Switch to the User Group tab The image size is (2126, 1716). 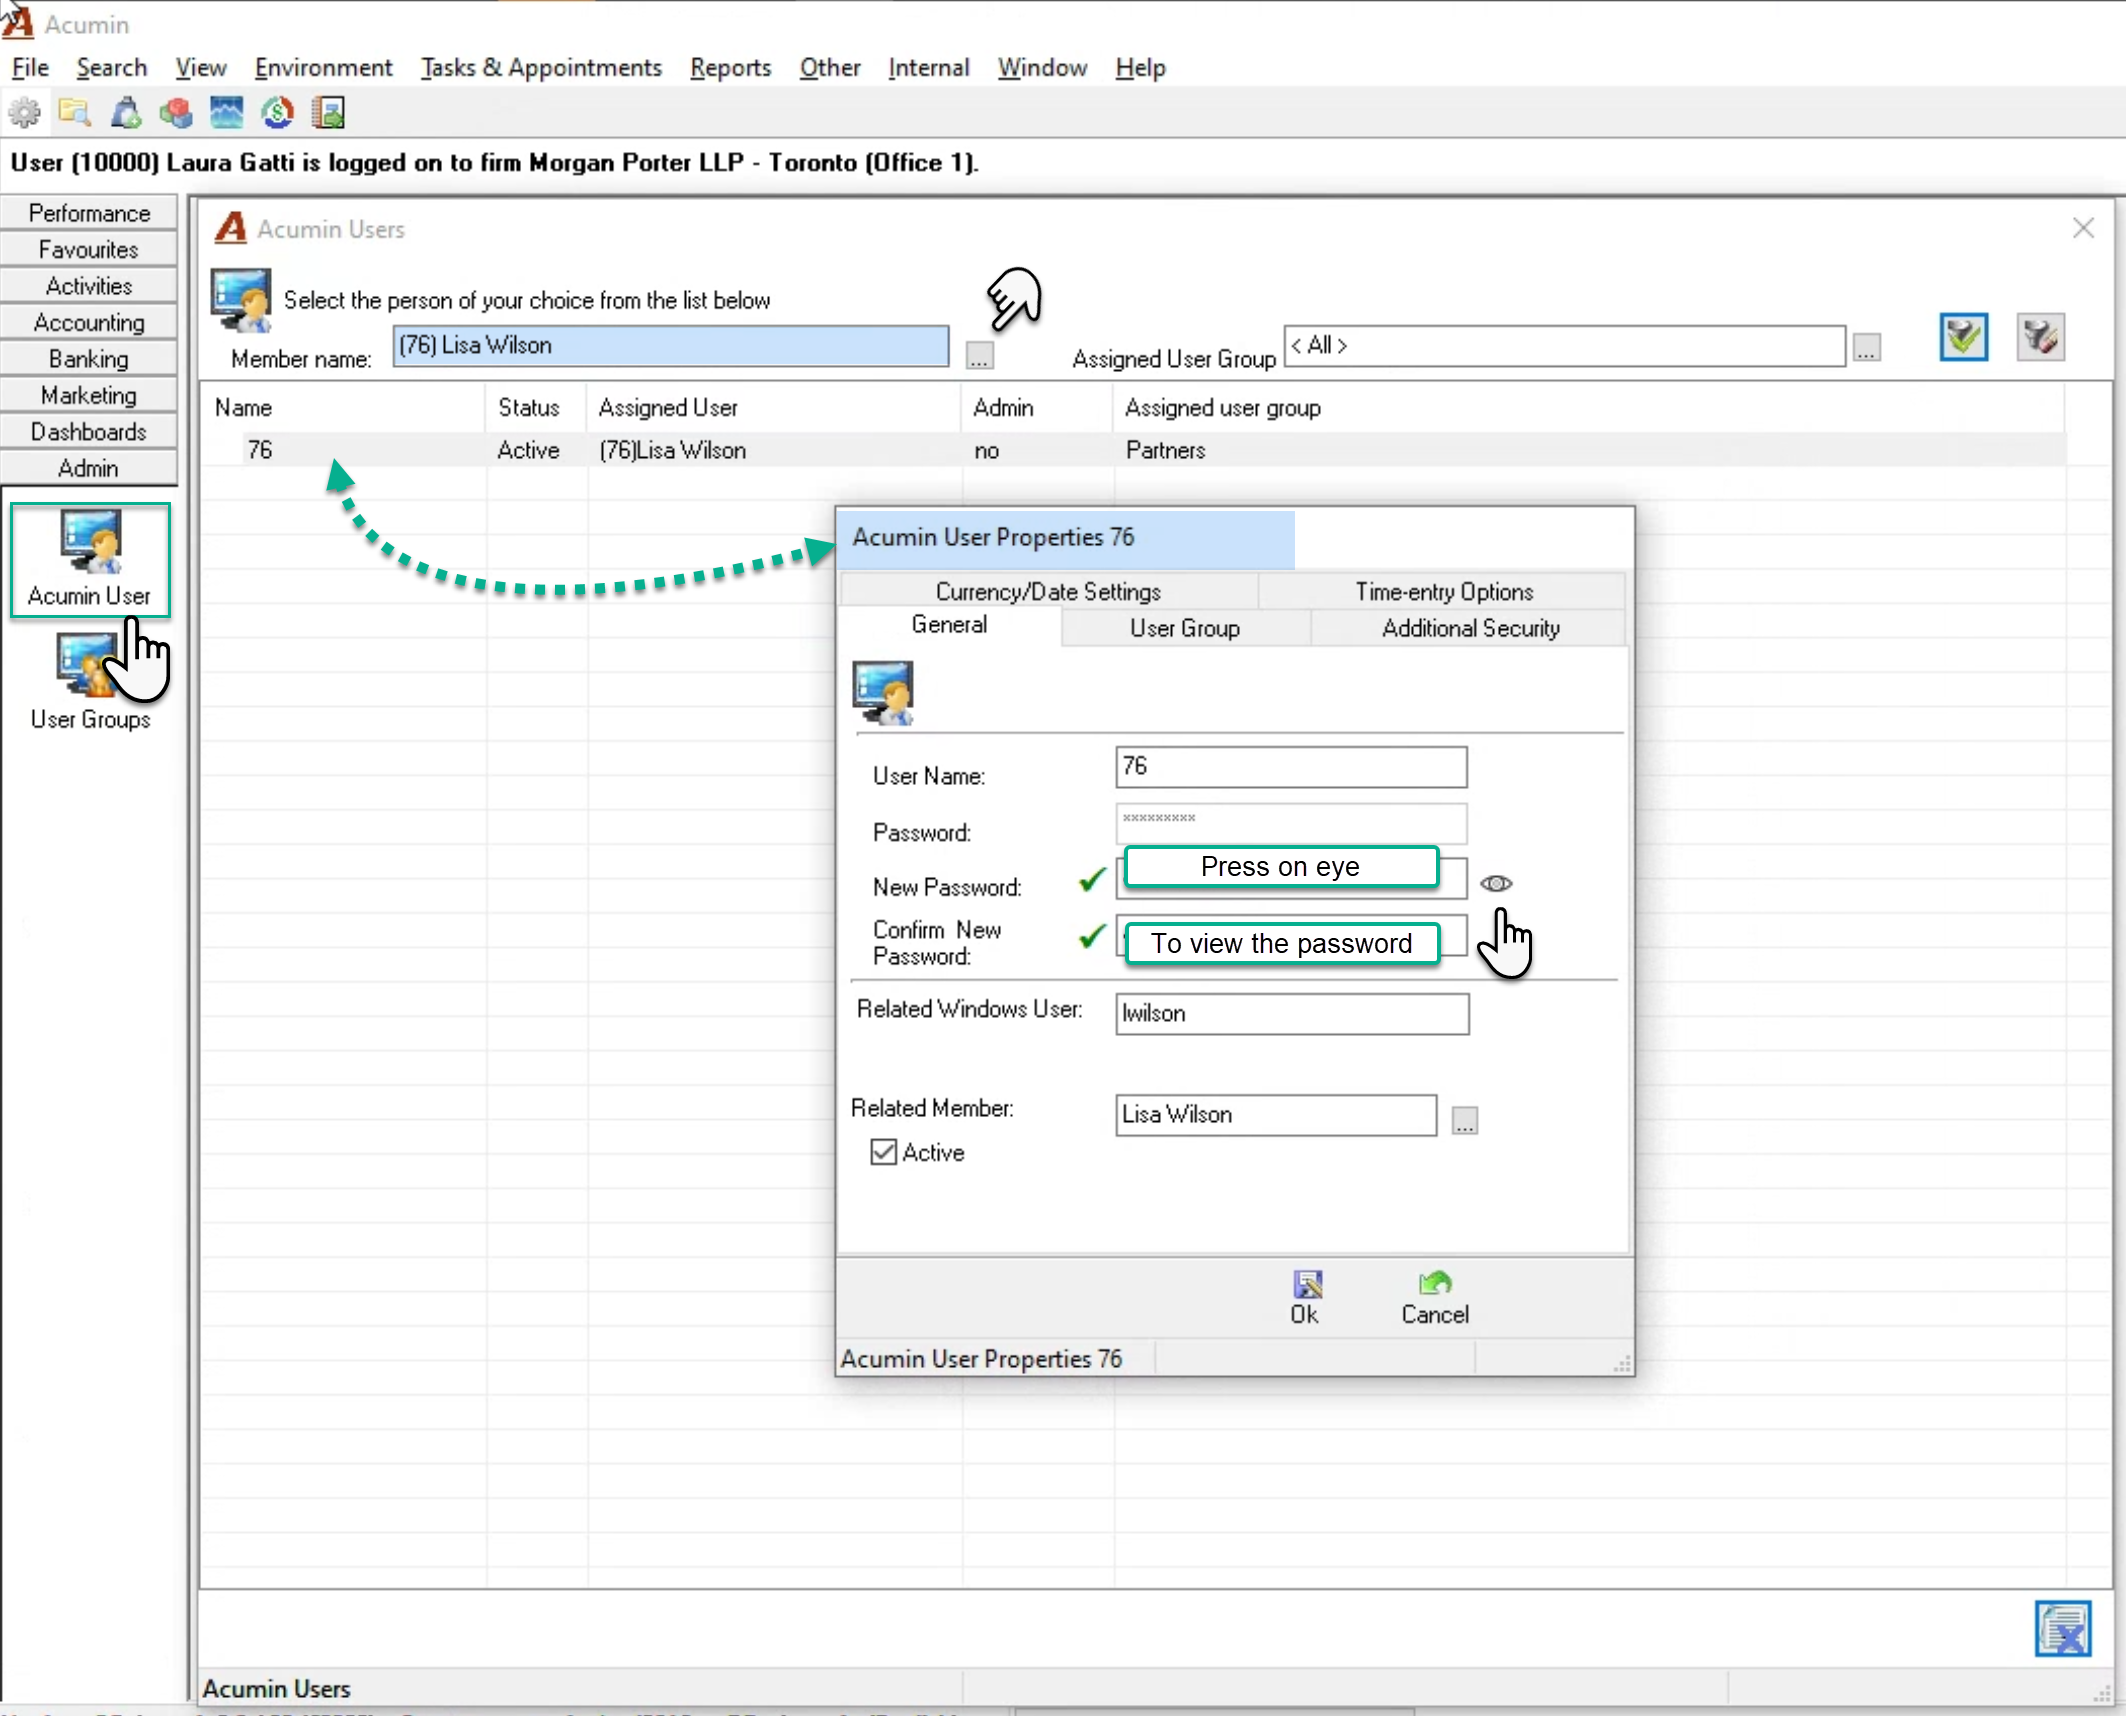pyautogui.click(x=1185, y=628)
